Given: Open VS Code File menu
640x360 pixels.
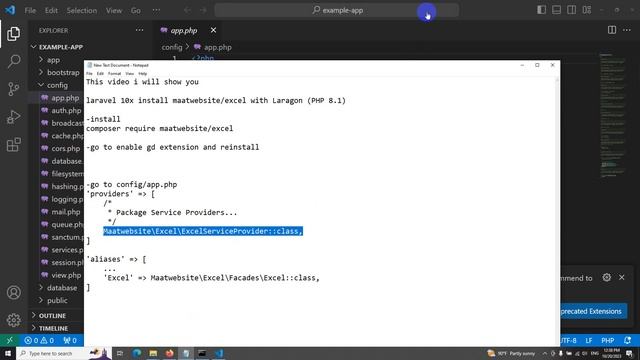Looking at the screenshot, I should click(30, 10).
